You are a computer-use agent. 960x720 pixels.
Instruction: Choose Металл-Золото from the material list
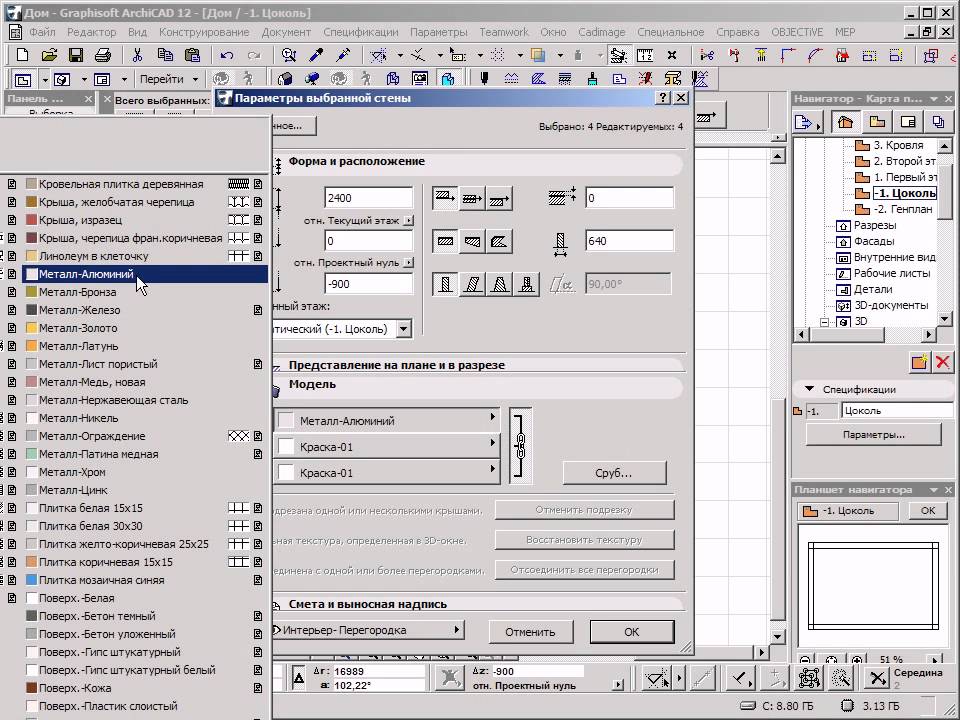click(x=144, y=328)
